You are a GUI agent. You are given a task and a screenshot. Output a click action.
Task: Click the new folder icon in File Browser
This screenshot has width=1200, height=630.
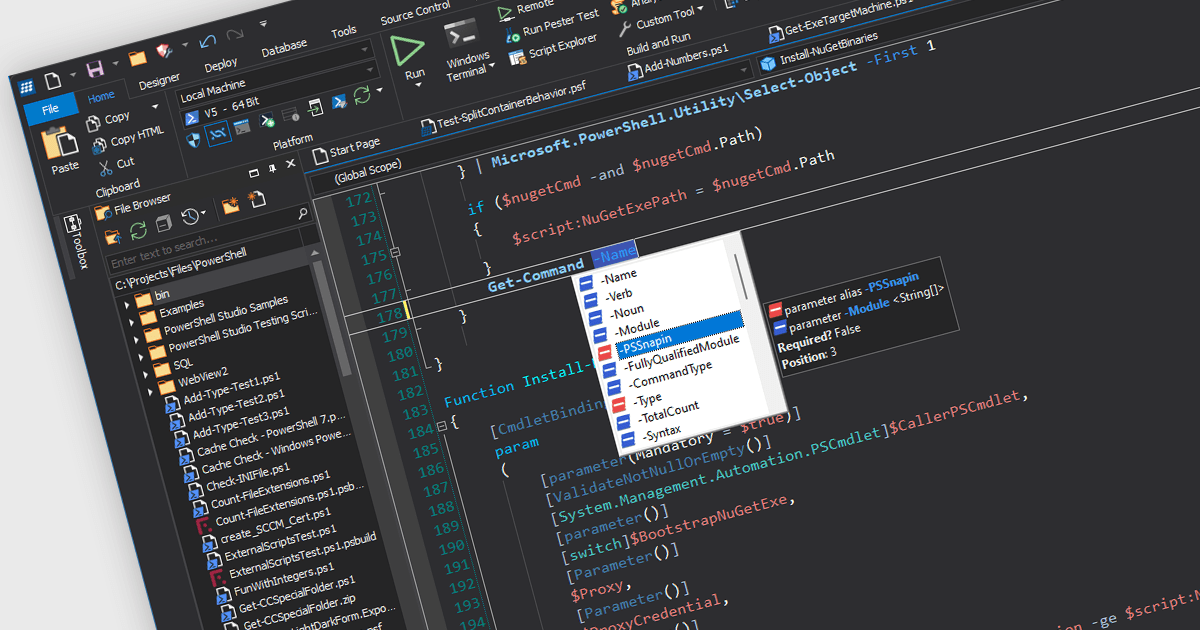(x=230, y=206)
